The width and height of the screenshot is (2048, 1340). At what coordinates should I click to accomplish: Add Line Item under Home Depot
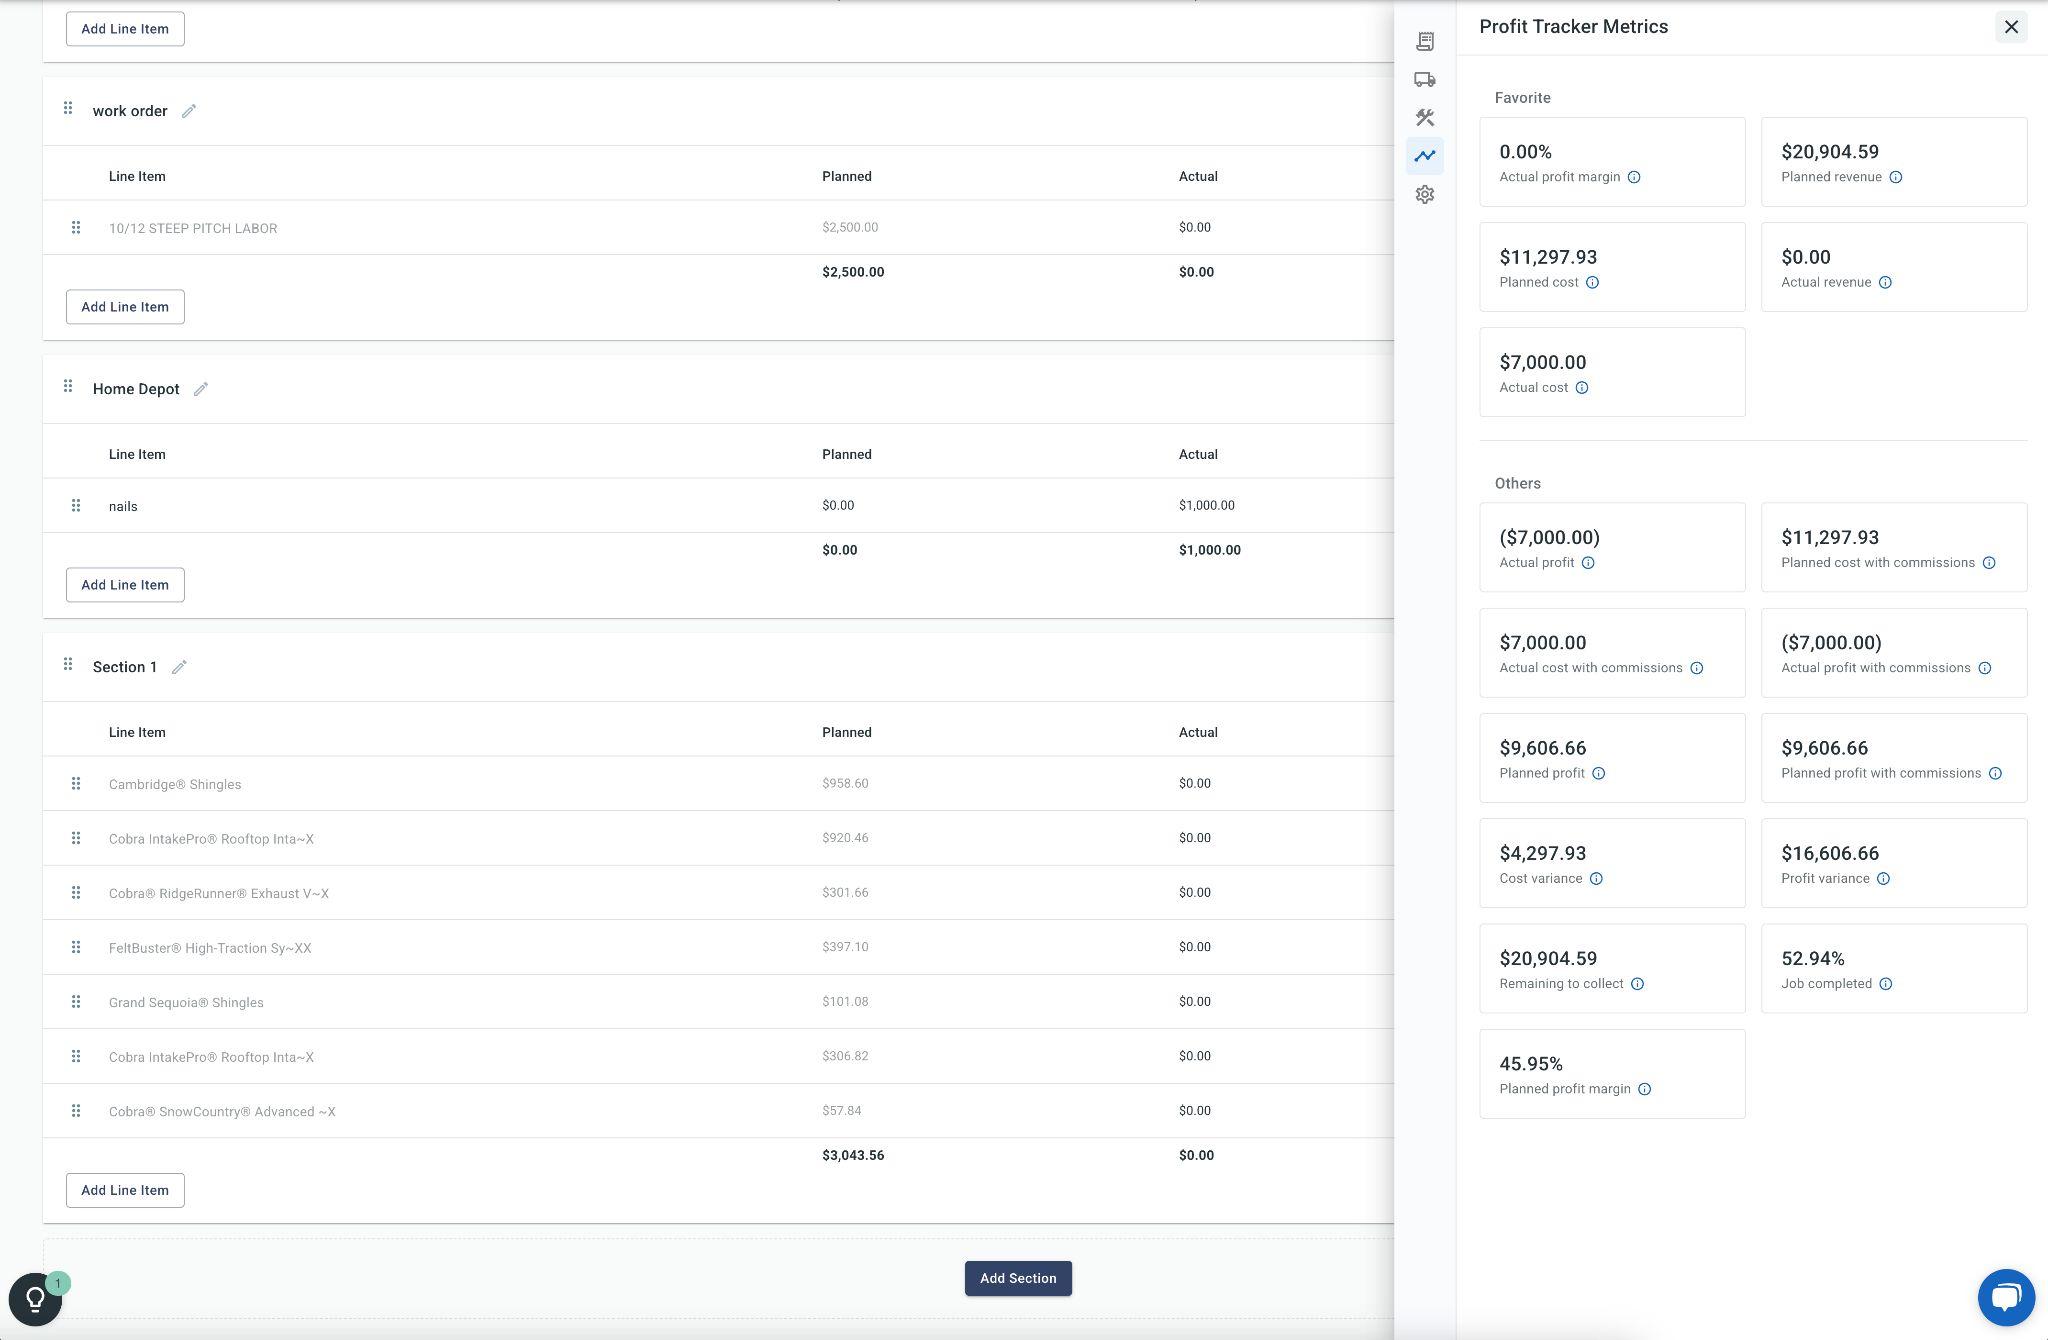(x=125, y=585)
